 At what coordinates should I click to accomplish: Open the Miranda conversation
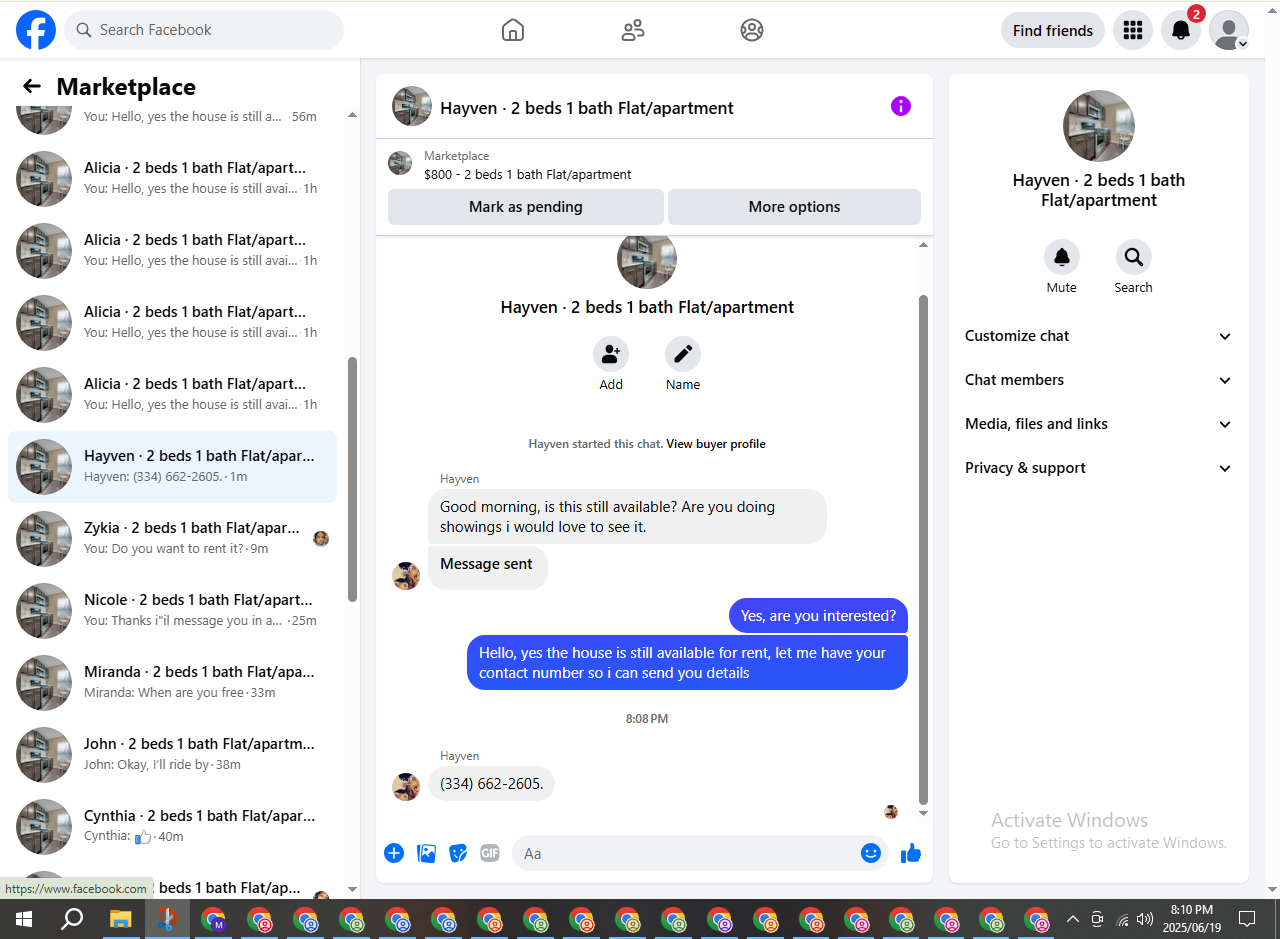[172, 683]
